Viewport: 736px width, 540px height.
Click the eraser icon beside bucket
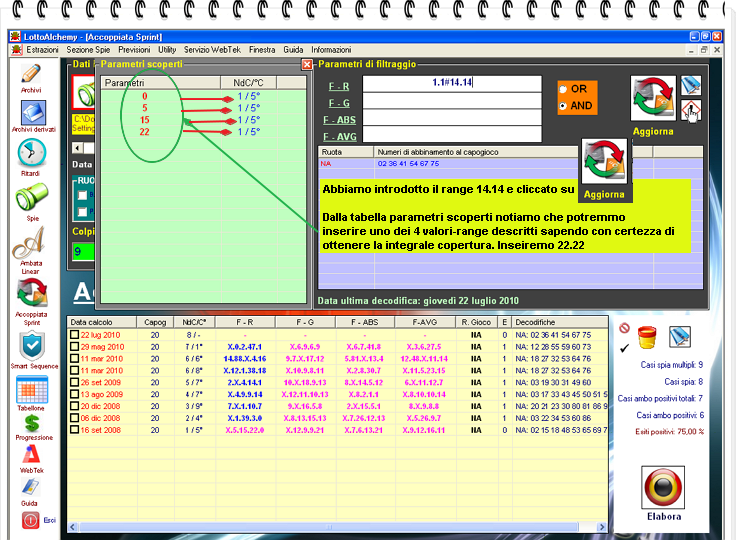[680, 337]
